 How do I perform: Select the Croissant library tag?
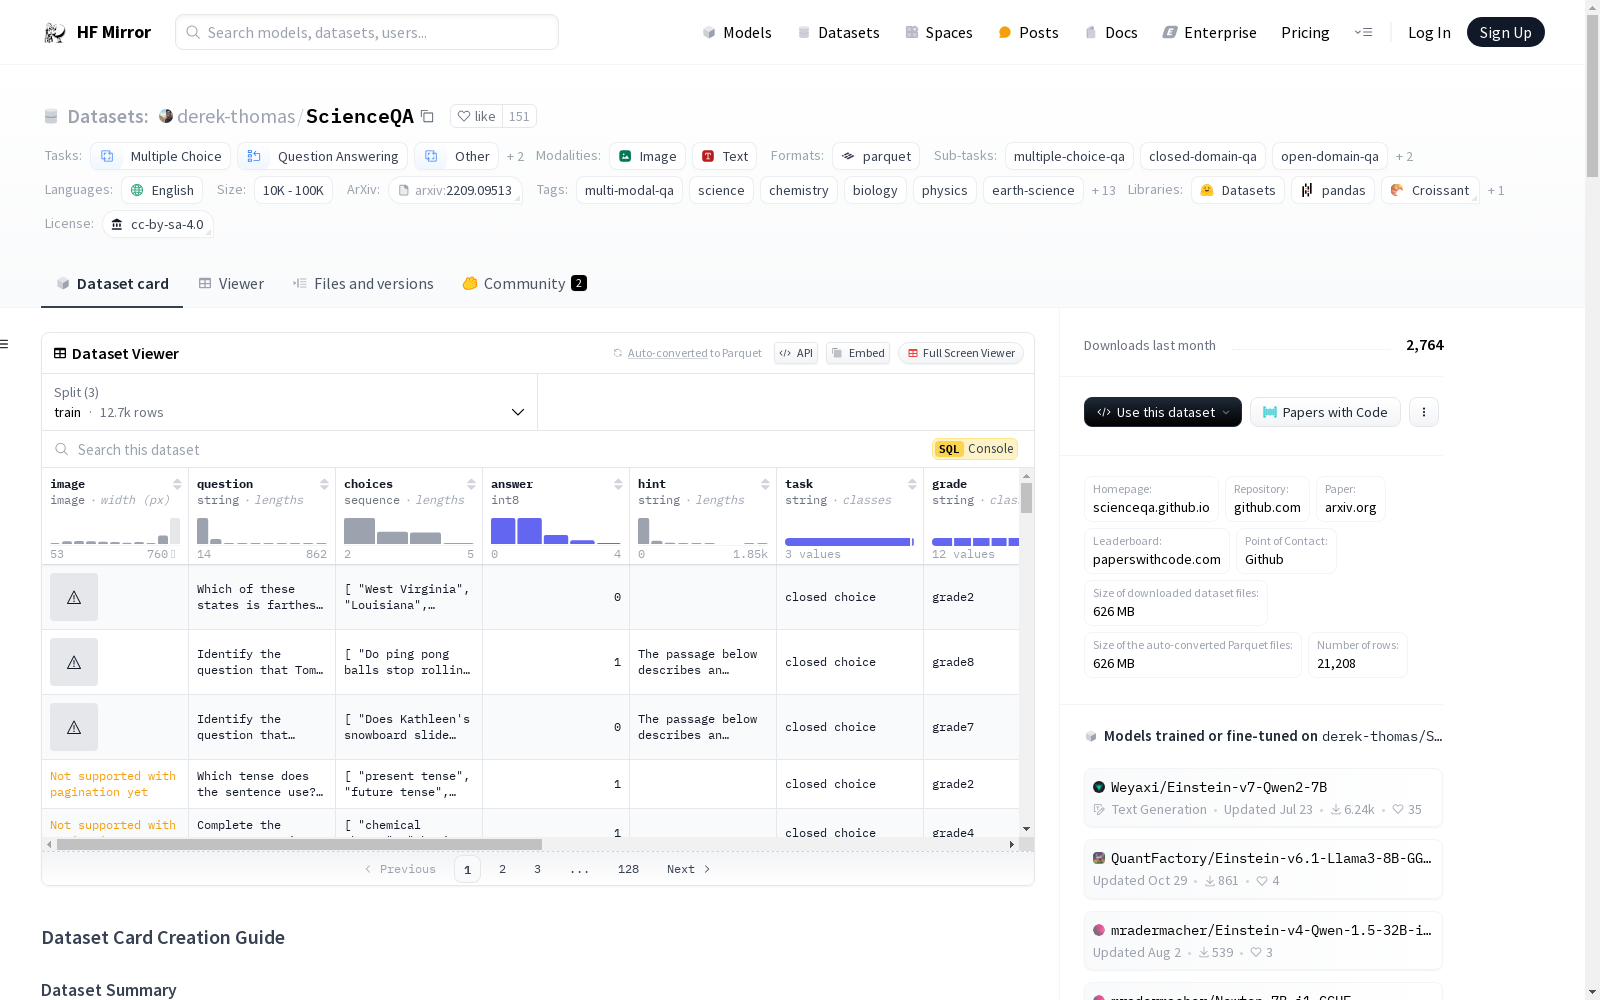coord(1430,190)
